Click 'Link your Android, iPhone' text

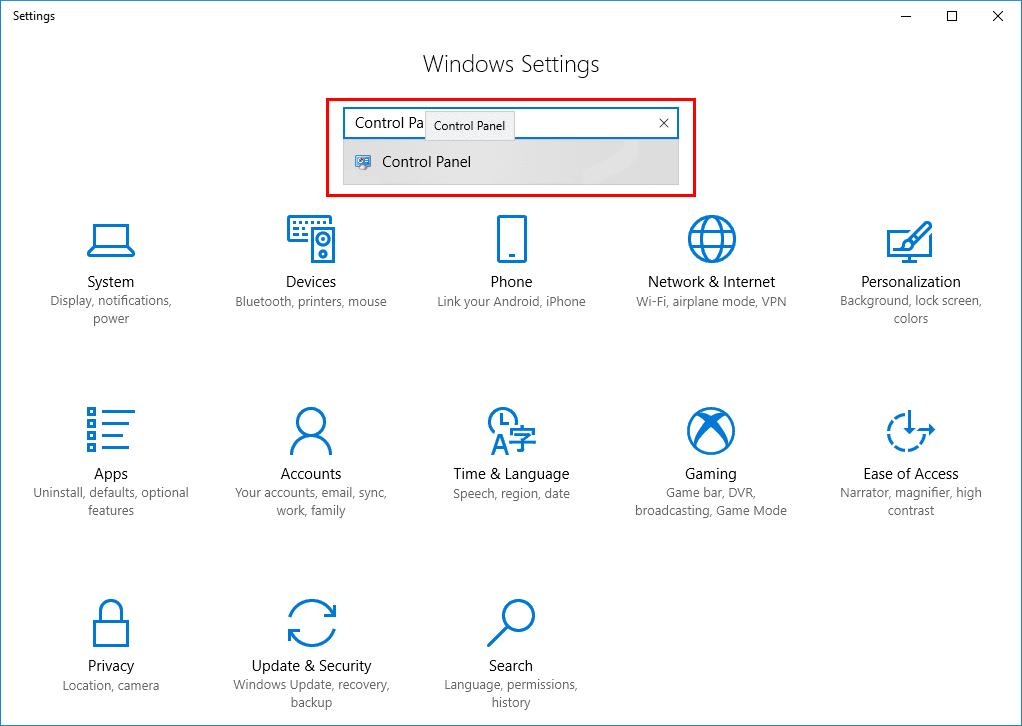pyautogui.click(x=512, y=302)
